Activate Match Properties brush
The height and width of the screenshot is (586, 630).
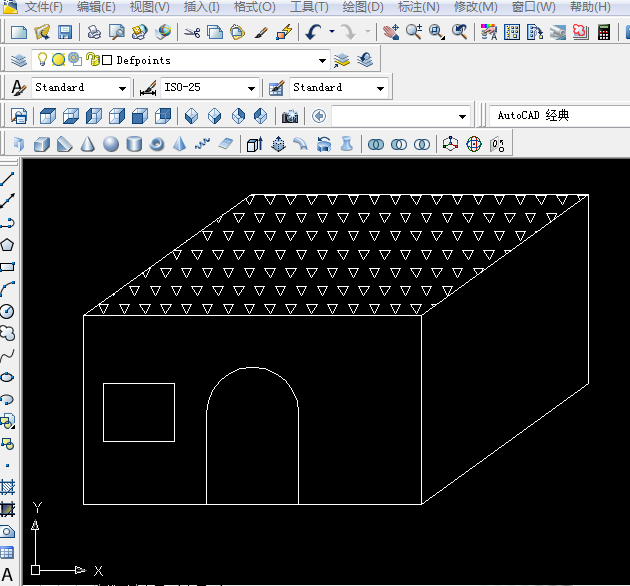tap(262, 32)
